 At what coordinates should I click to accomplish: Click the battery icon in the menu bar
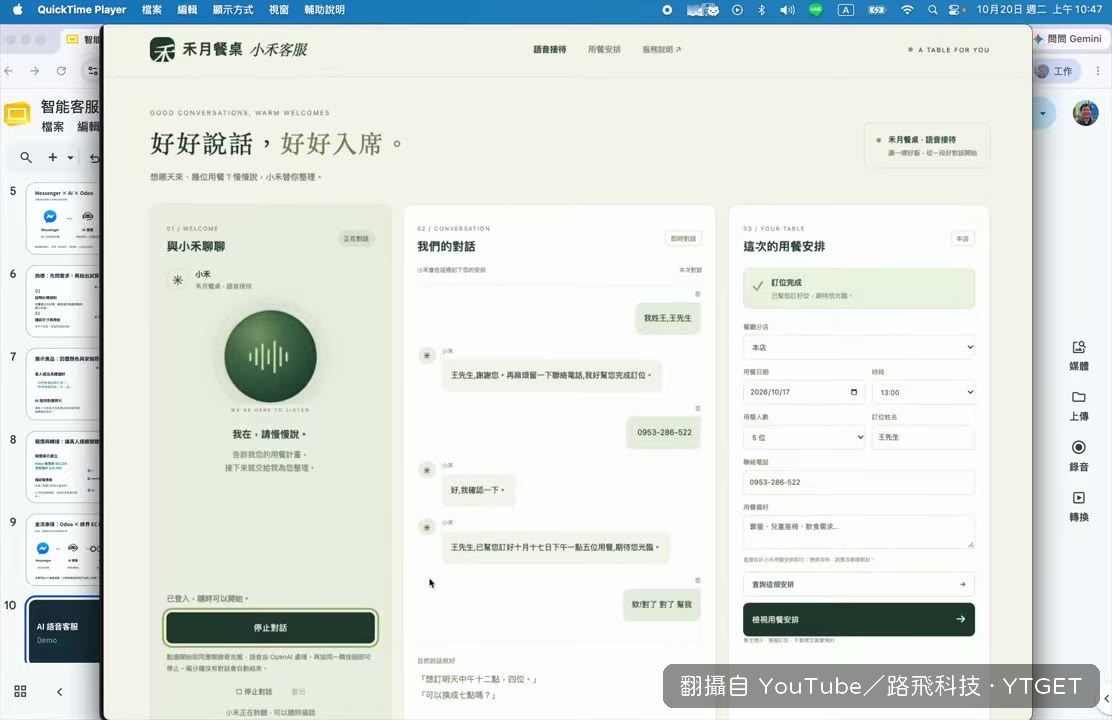[877, 10]
